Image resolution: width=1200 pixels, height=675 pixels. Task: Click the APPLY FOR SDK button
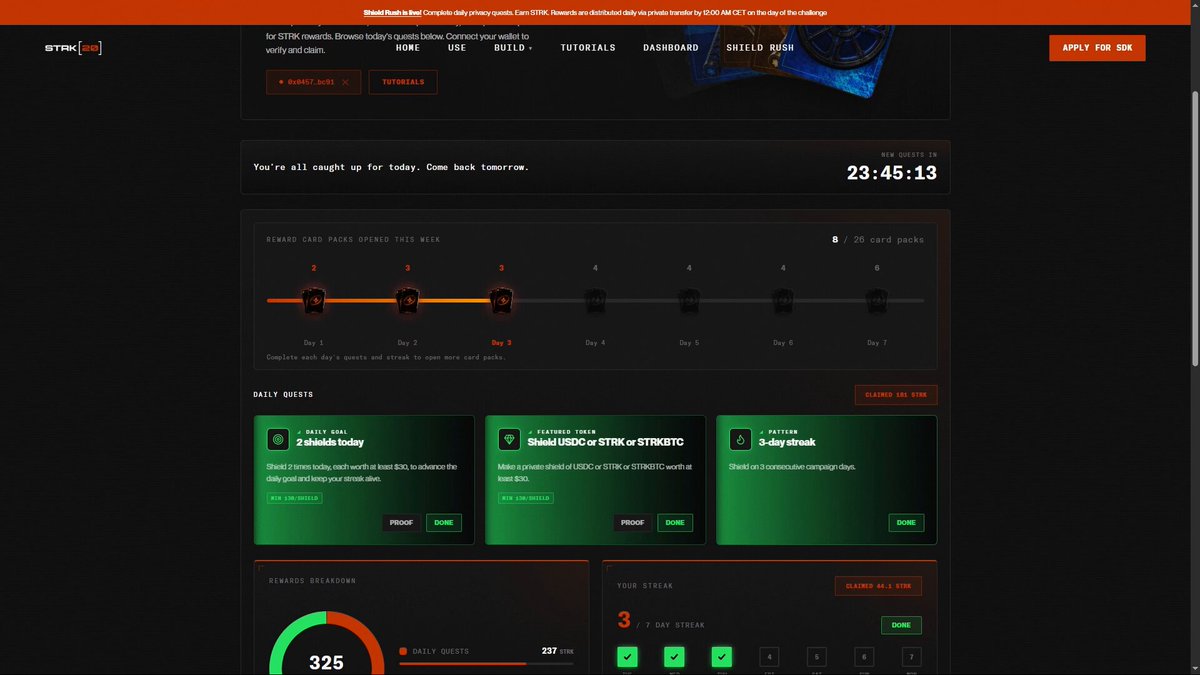click(x=1097, y=48)
